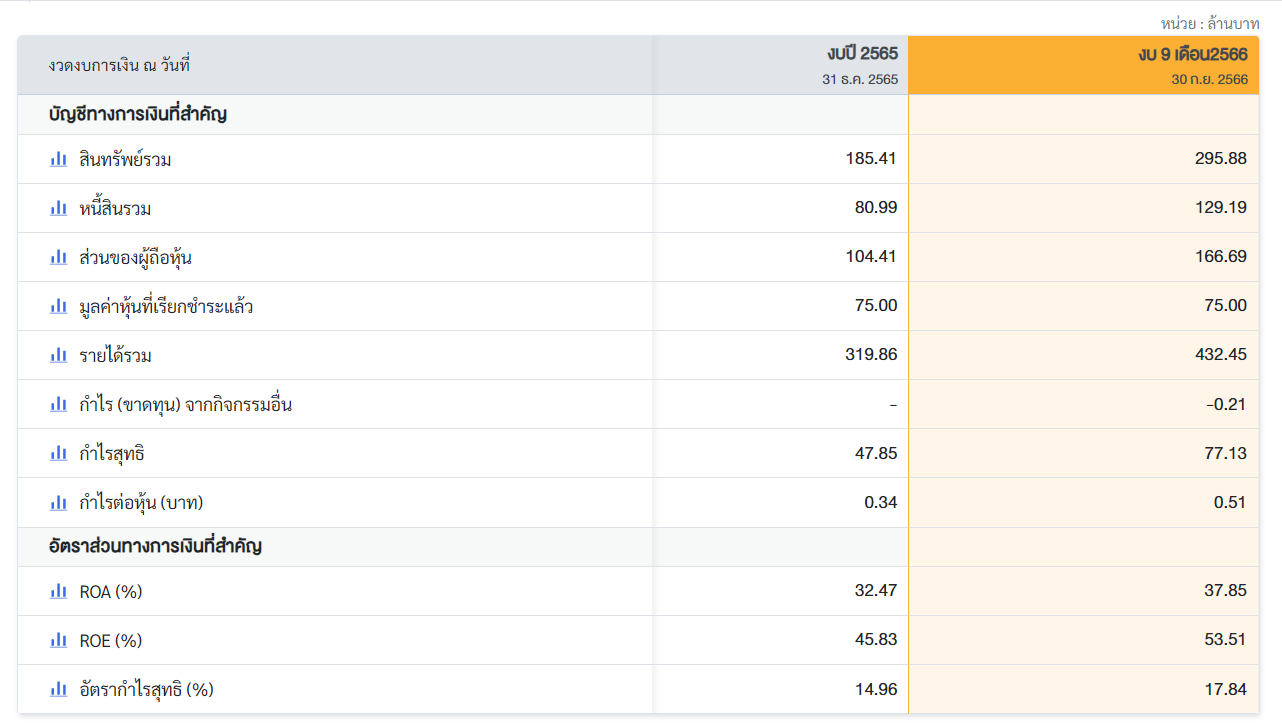Select the 295.88 total assets value

click(1221, 159)
